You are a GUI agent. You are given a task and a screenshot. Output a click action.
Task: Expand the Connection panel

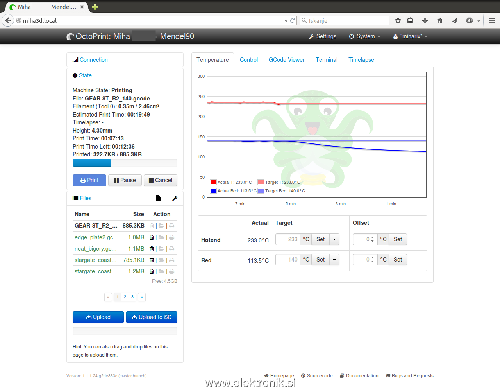(x=93, y=60)
